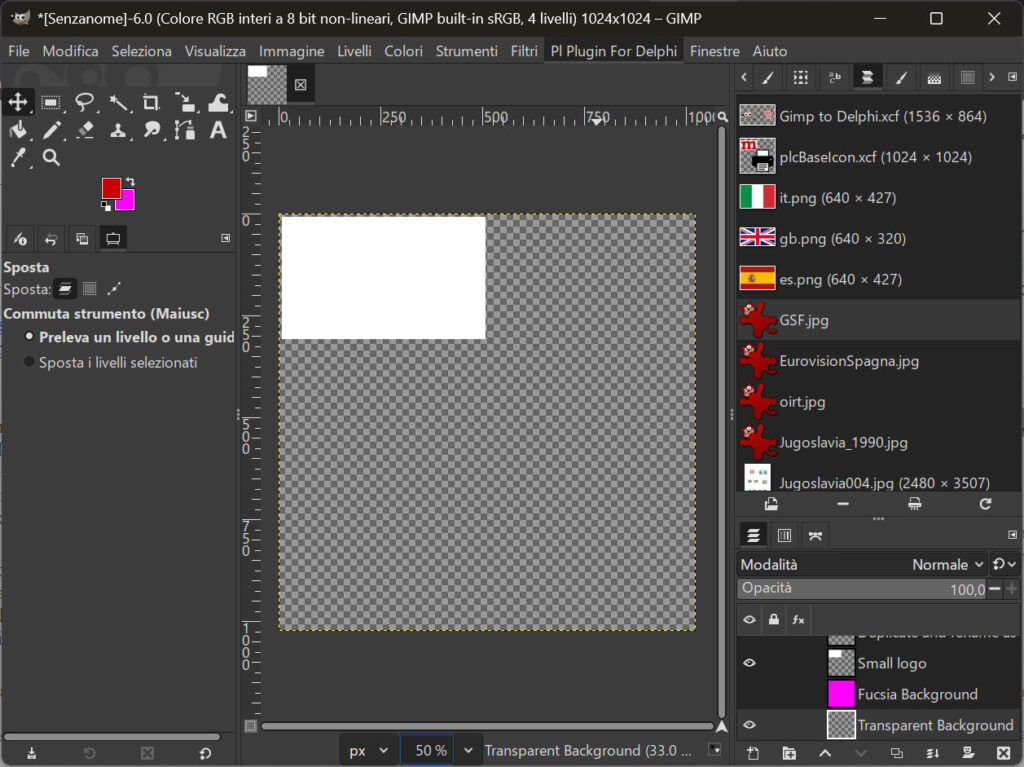Click the red foreground color swatch
1024x767 pixels.
(110, 187)
